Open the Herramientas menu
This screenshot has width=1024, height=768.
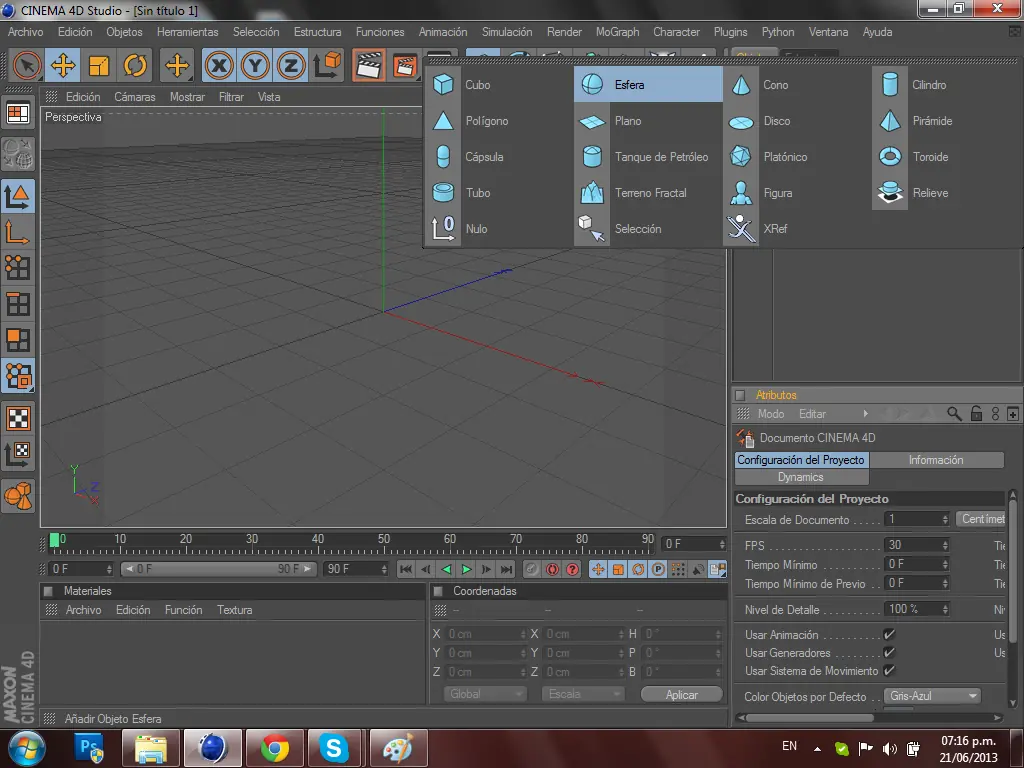tap(187, 32)
